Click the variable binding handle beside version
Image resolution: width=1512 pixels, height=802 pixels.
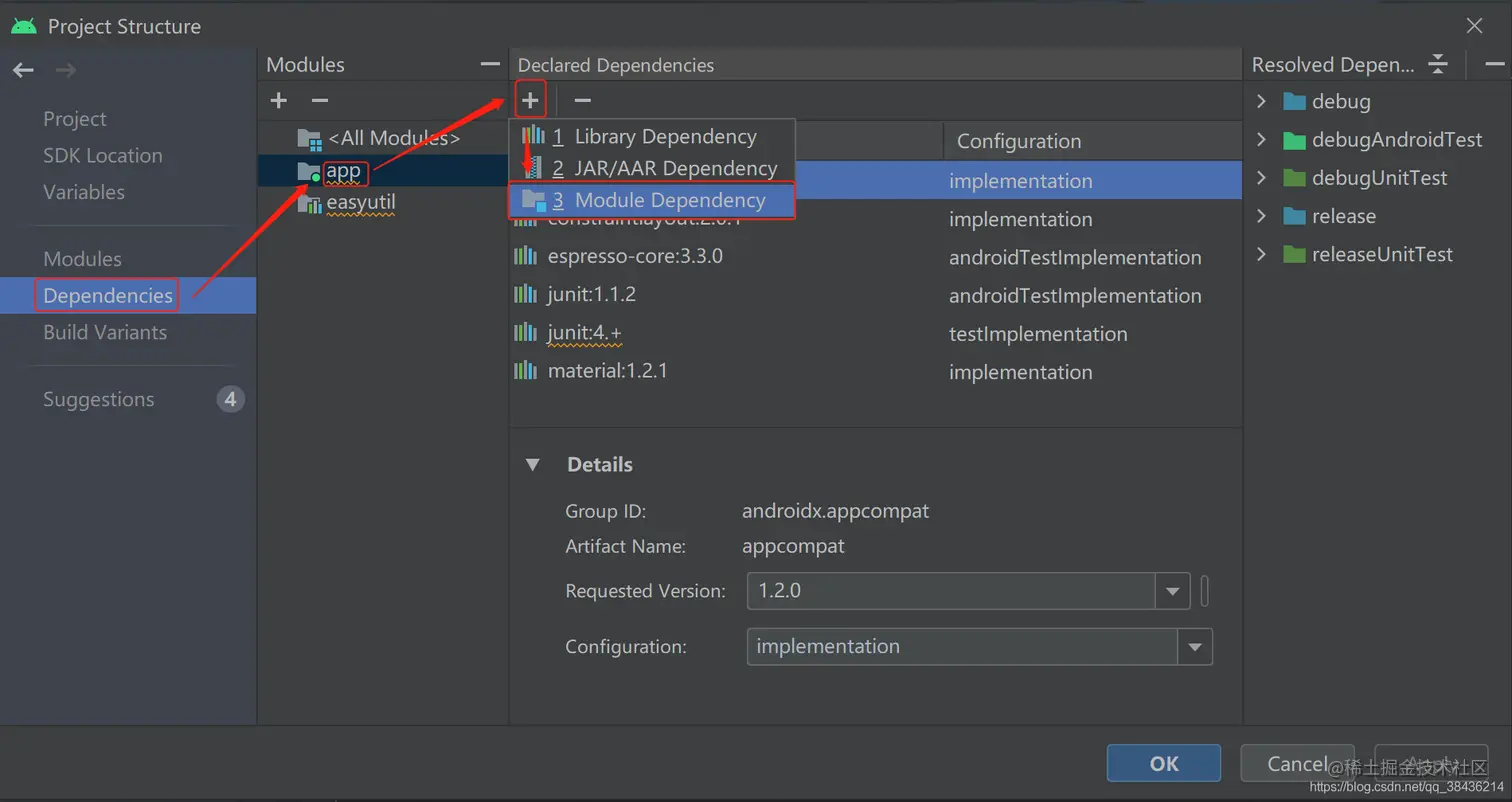(x=1205, y=591)
